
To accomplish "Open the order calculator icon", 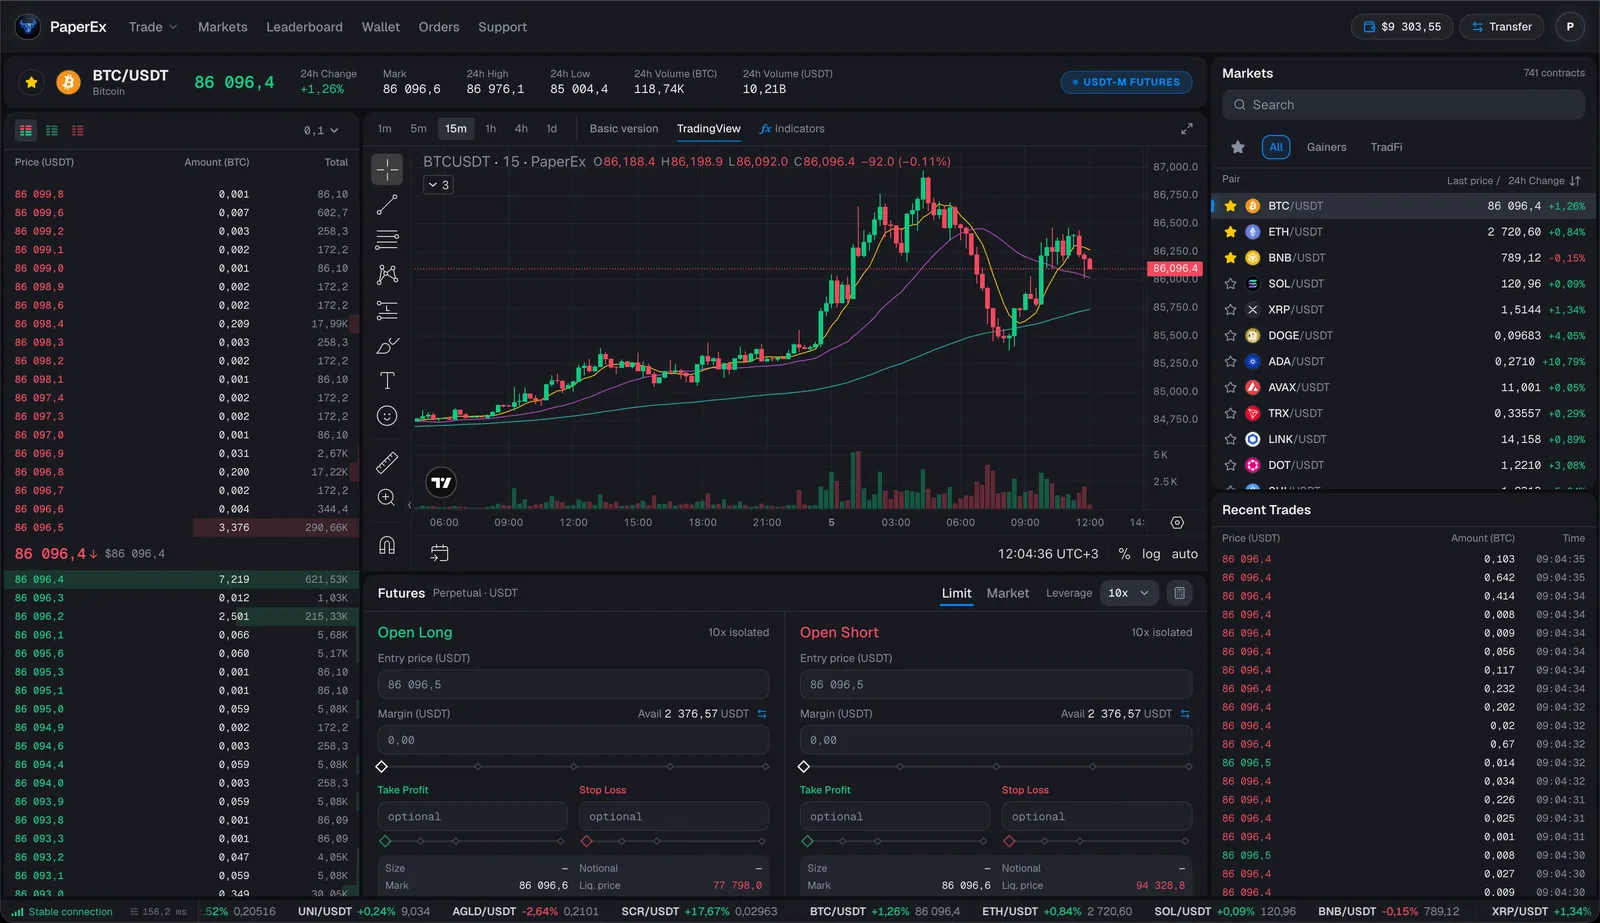I will [x=1179, y=593].
